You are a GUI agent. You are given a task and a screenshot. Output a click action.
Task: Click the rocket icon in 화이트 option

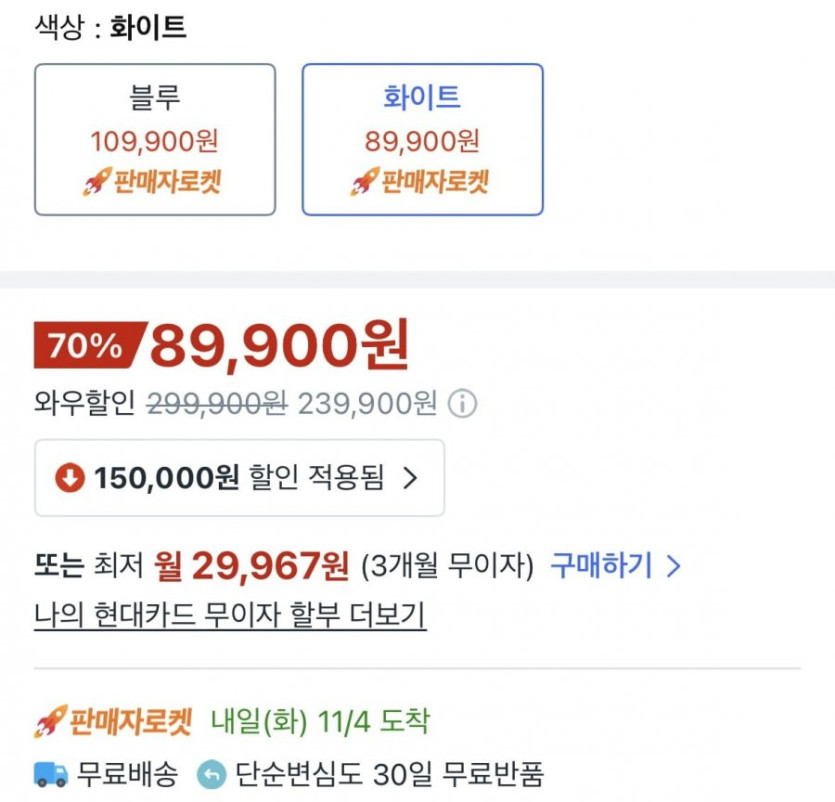pos(363,183)
